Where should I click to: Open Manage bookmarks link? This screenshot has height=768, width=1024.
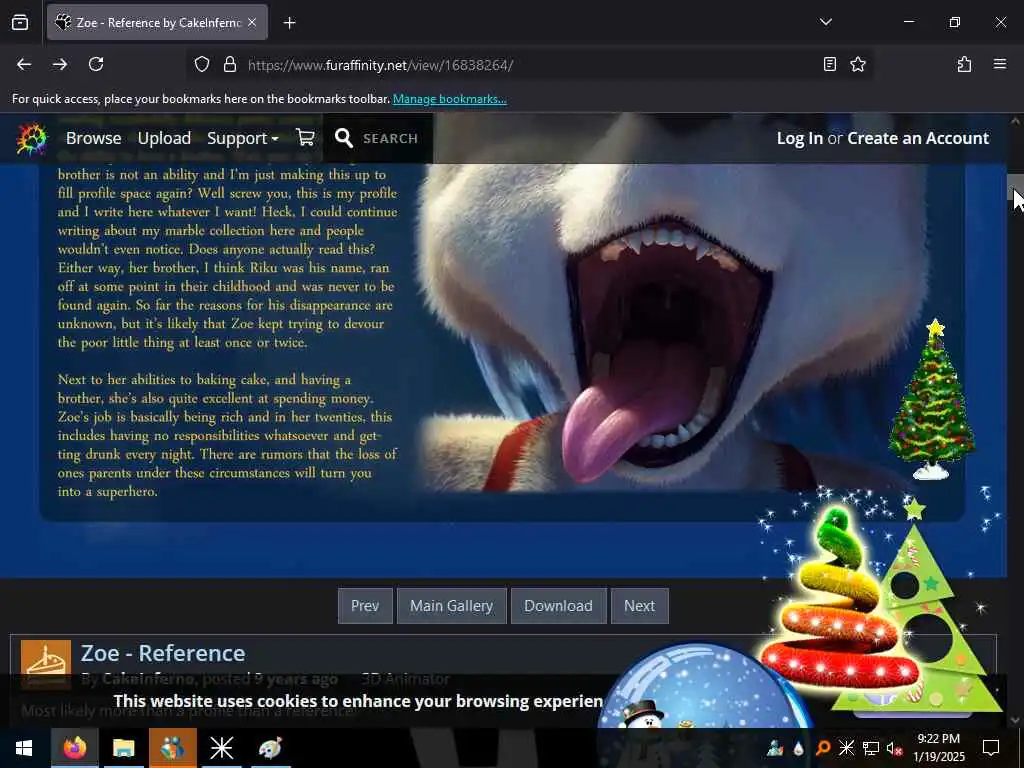[449, 99]
